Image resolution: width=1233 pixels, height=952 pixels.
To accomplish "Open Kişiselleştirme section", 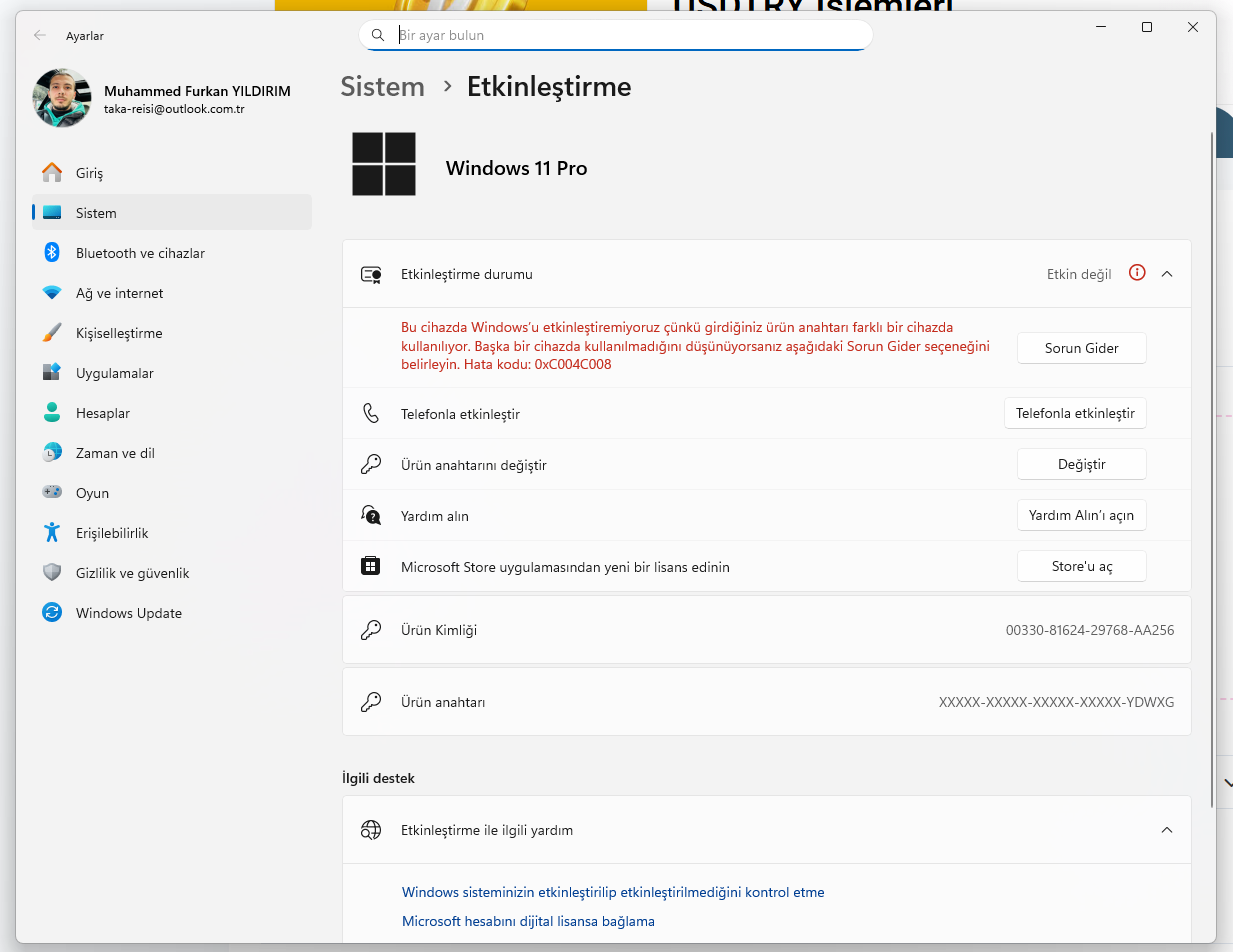I will click(x=172, y=333).
